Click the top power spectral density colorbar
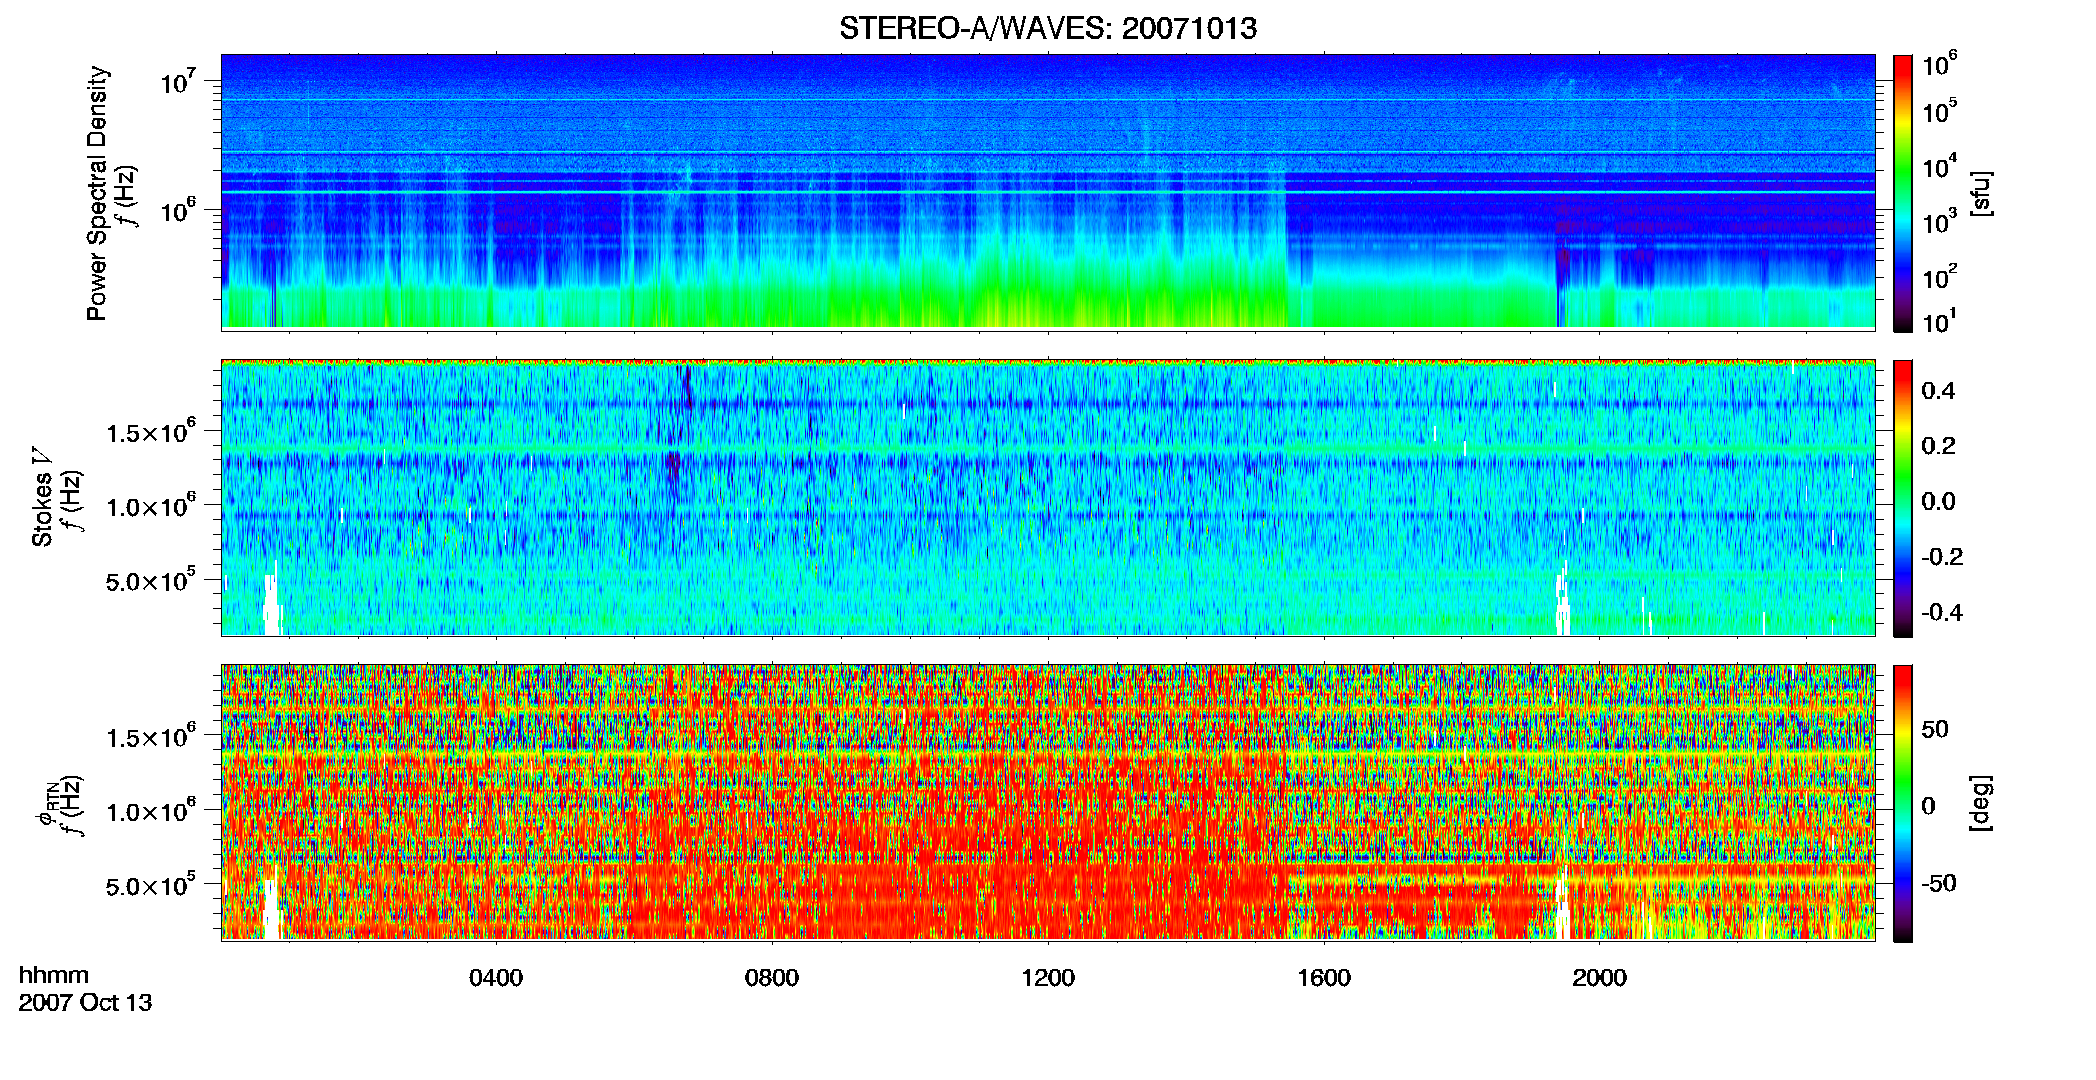The height and width of the screenshot is (1080, 2096). (1903, 193)
